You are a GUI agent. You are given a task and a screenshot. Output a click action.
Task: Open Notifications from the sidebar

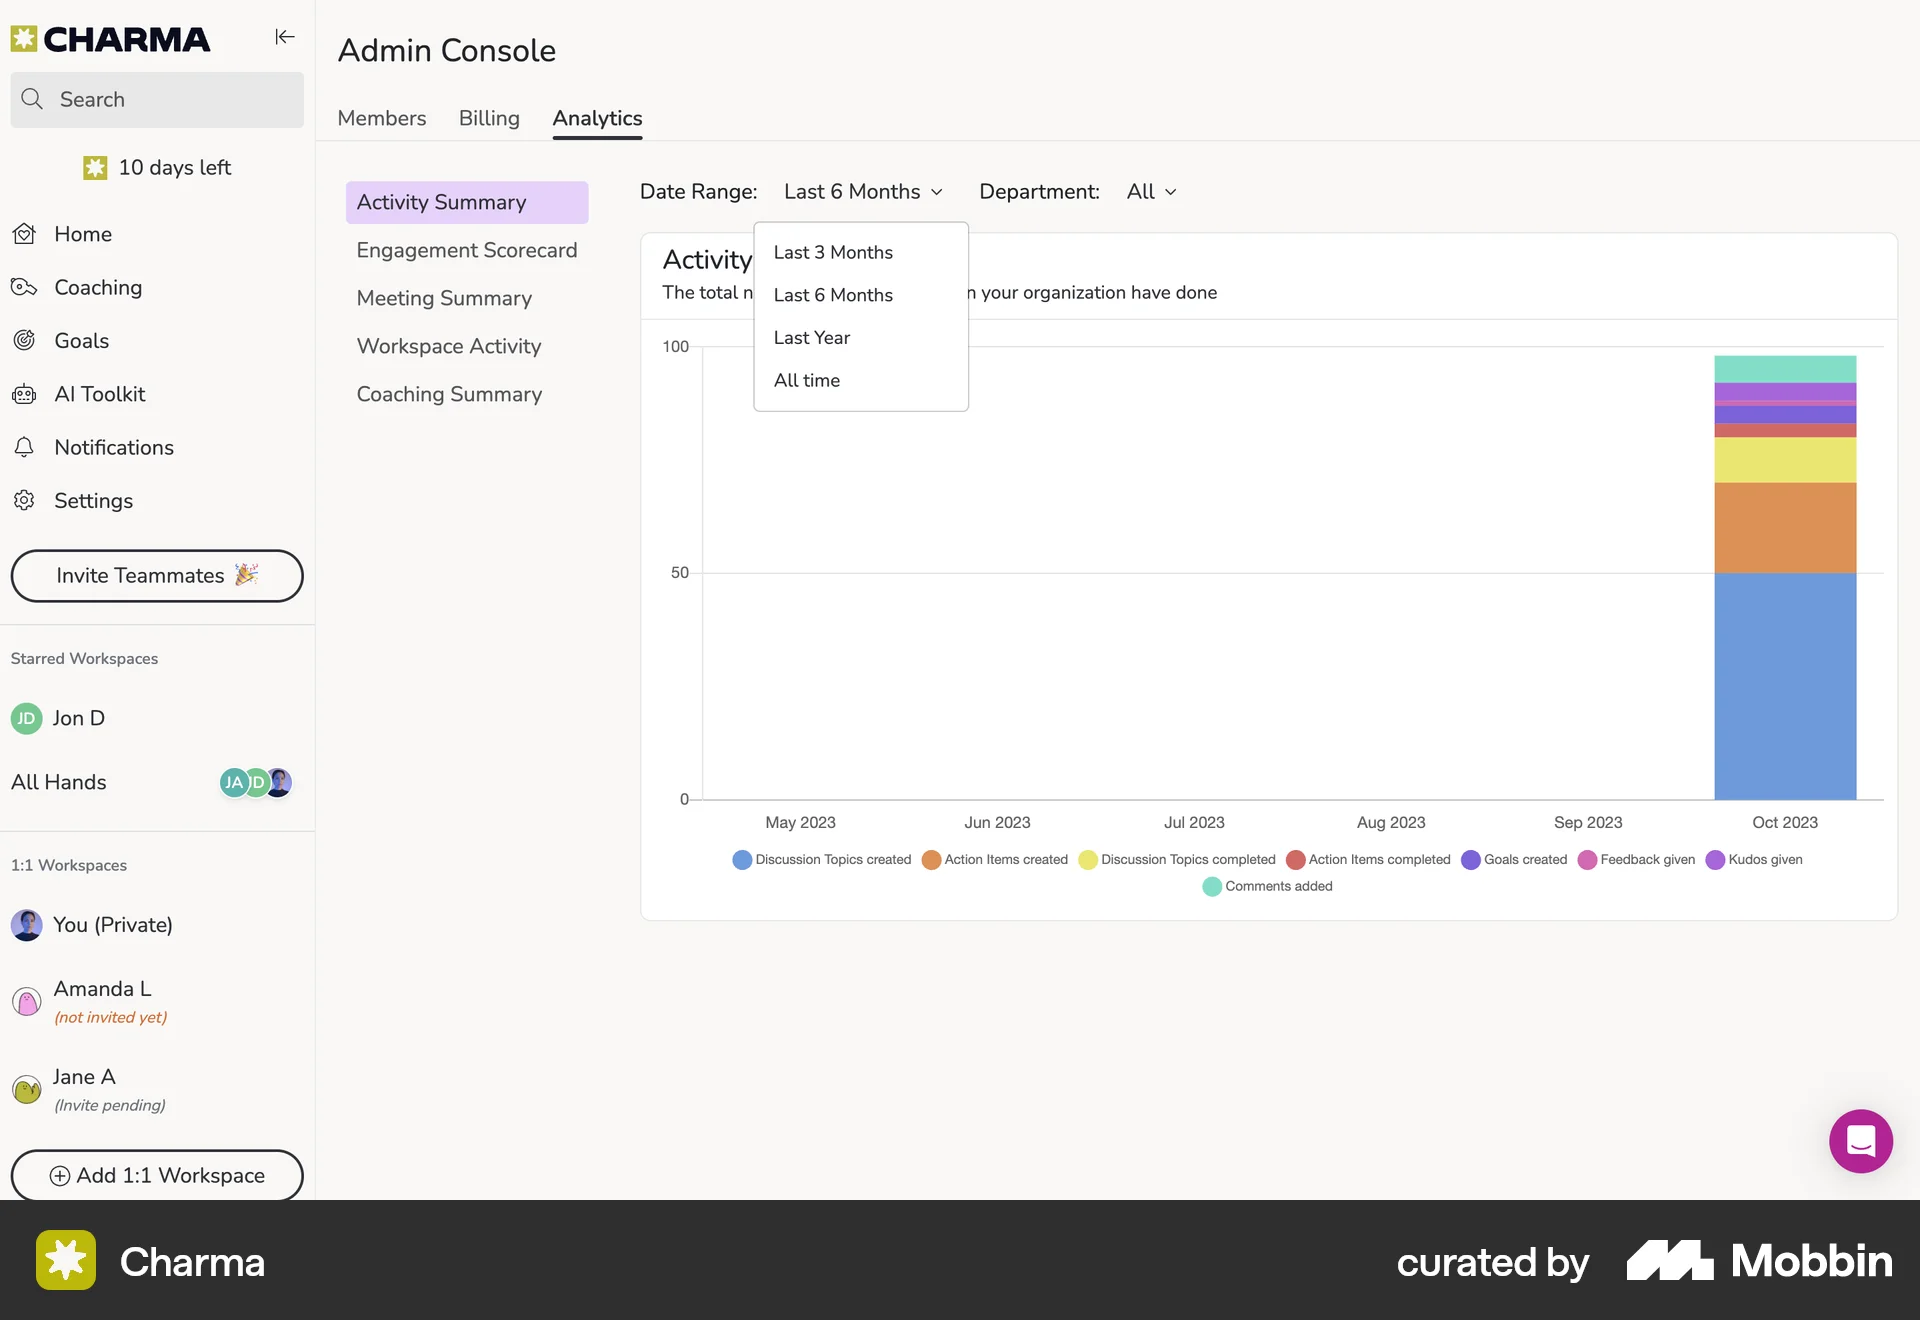click(114, 447)
